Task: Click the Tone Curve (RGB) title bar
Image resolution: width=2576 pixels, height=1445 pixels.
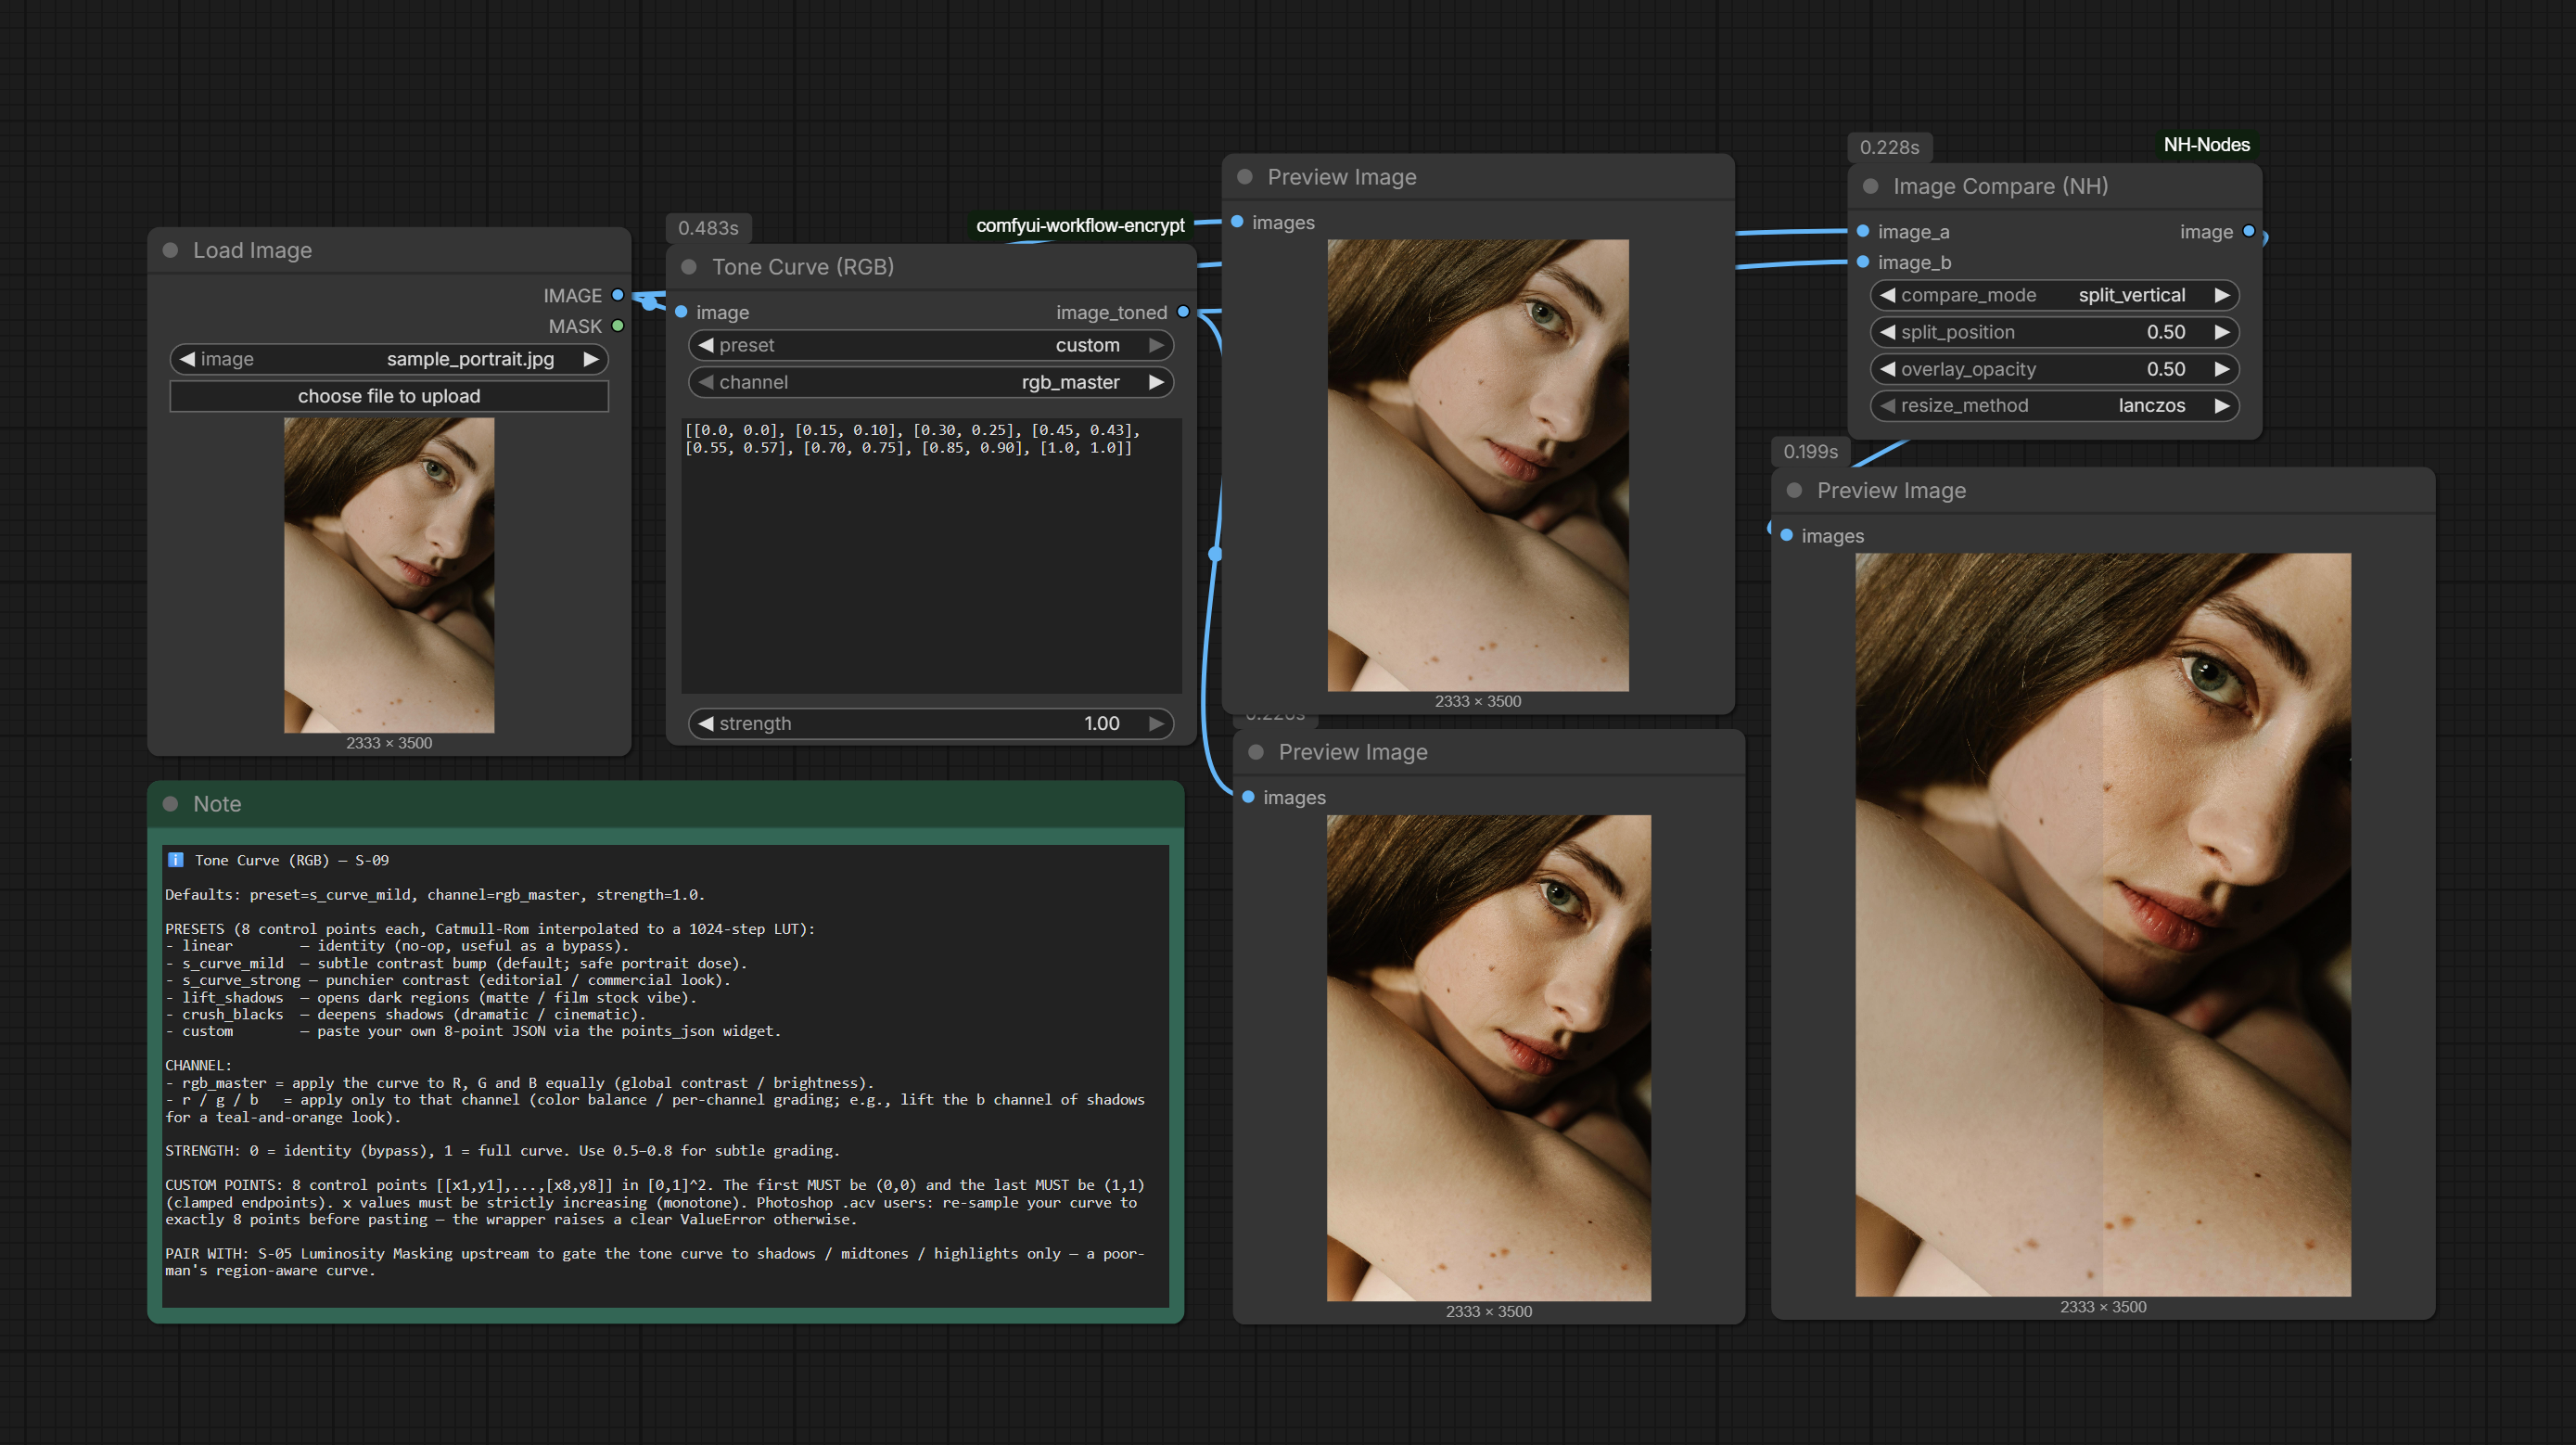Action: coord(931,267)
